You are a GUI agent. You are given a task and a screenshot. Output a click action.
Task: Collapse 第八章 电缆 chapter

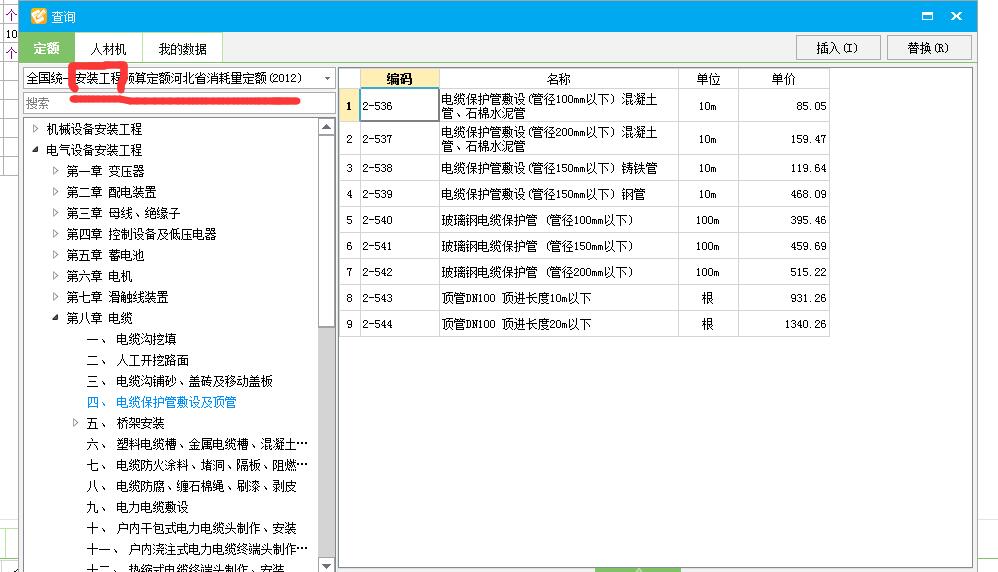[x=55, y=317]
